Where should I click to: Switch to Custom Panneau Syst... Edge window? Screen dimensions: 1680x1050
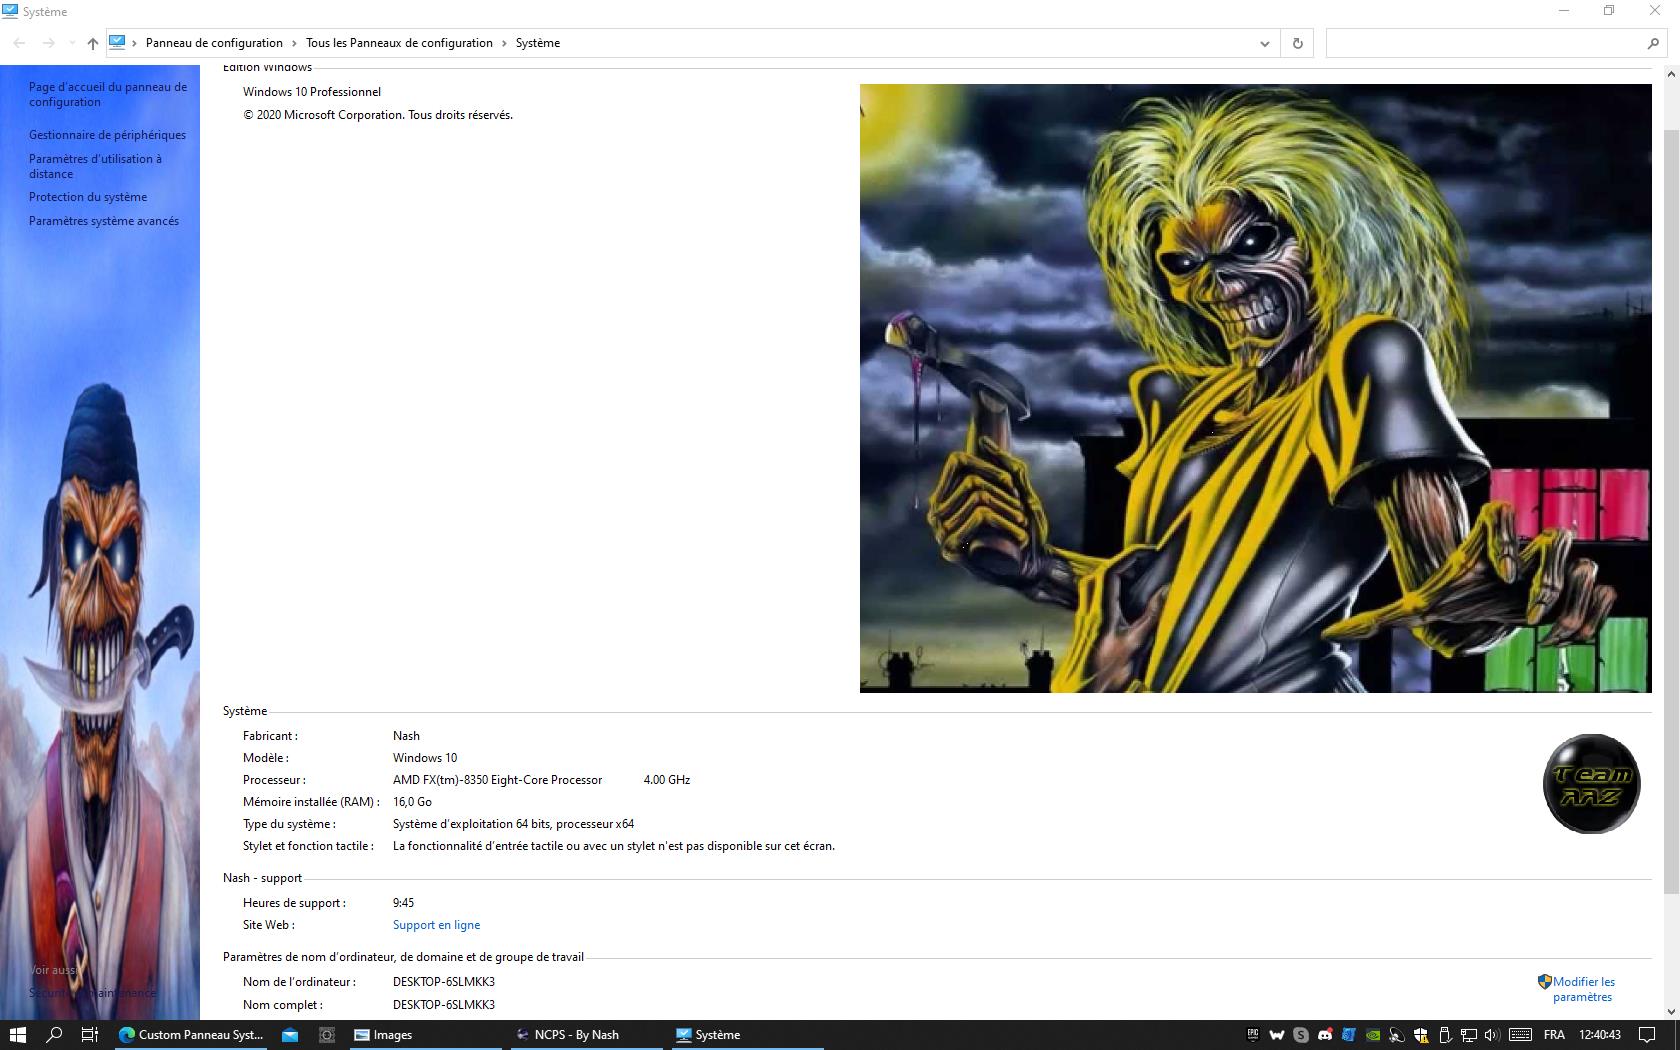[x=191, y=1035]
